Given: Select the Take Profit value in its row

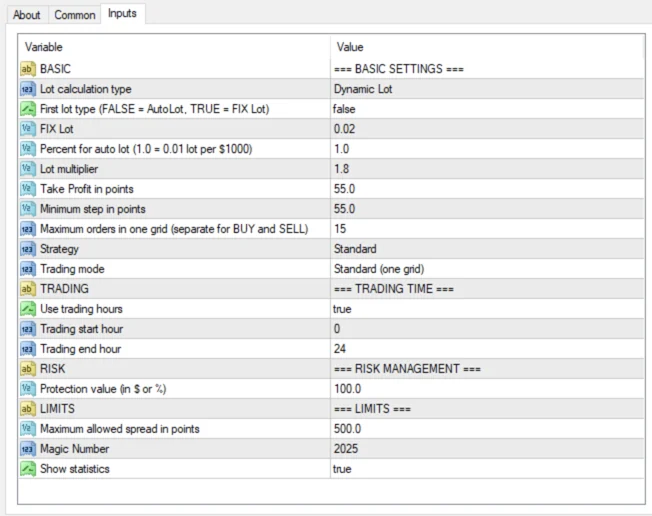Looking at the screenshot, I should [x=487, y=189].
